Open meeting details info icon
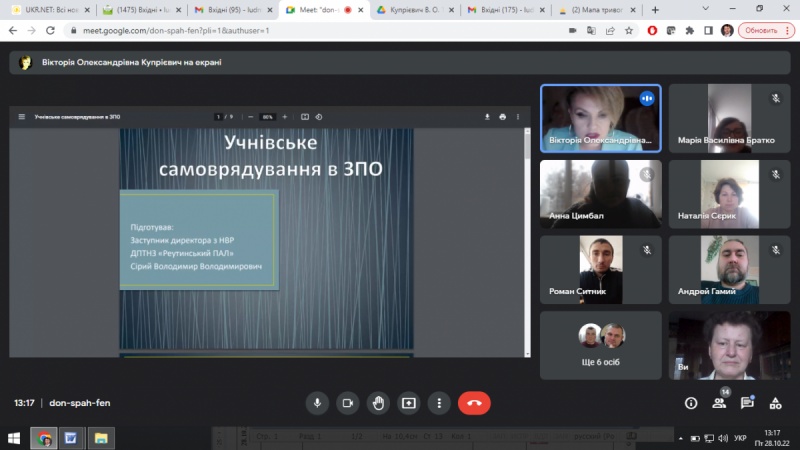Screen dimensions: 800x450 coord(691,403)
